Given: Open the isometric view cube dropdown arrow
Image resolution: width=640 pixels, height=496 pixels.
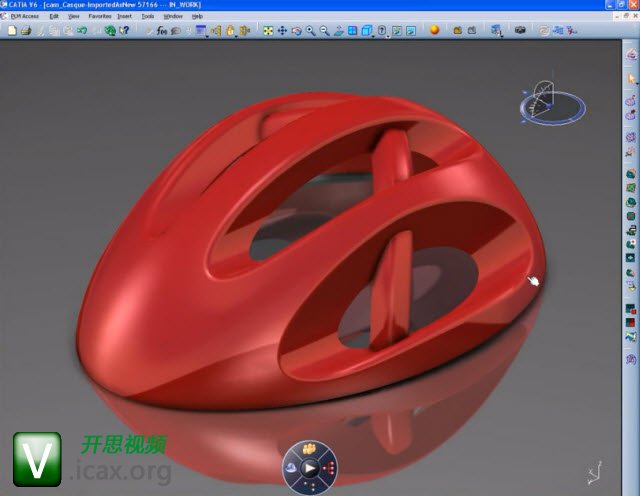Looking at the screenshot, I should click(x=372, y=36).
